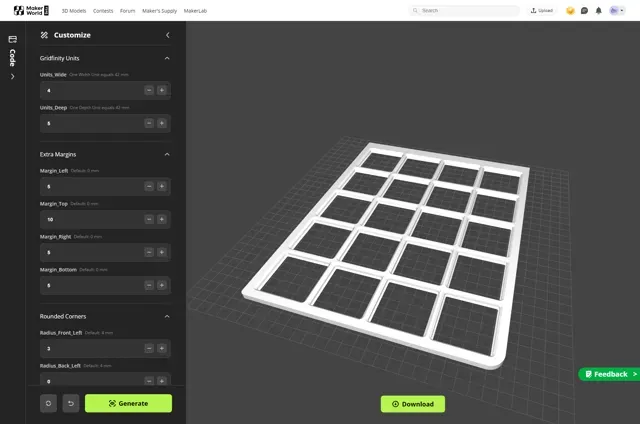The width and height of the screenshot is (640, 424).
Task: Decrease Margin_Left value
Action: click(149, 186)
